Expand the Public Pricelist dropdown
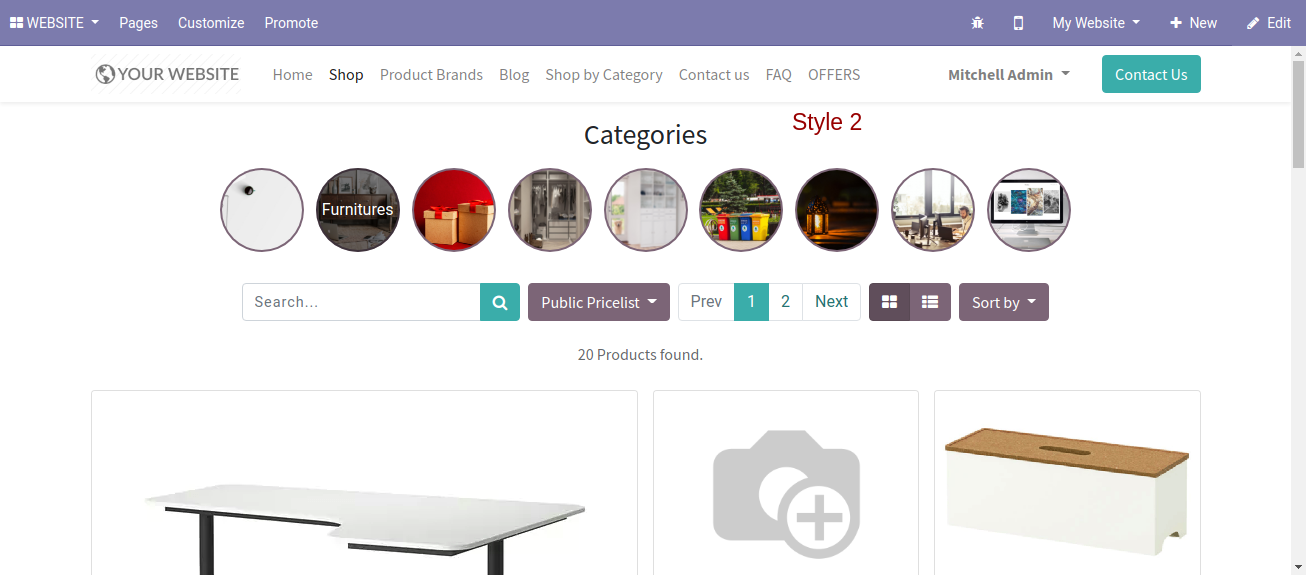 [x=599, y=302]
